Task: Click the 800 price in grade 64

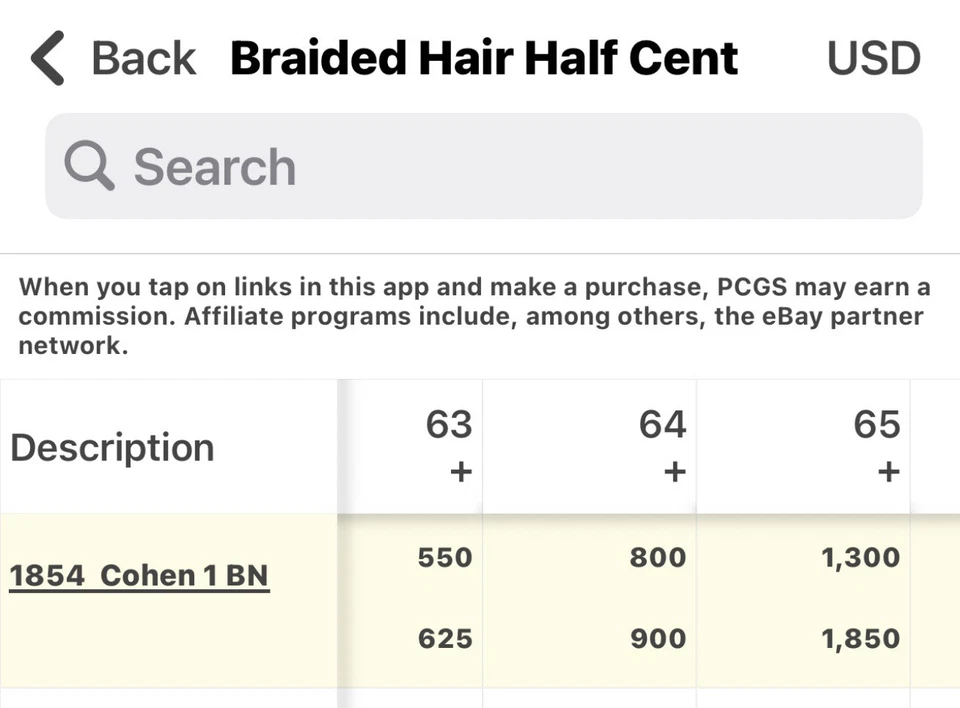Action: [658, 557]
